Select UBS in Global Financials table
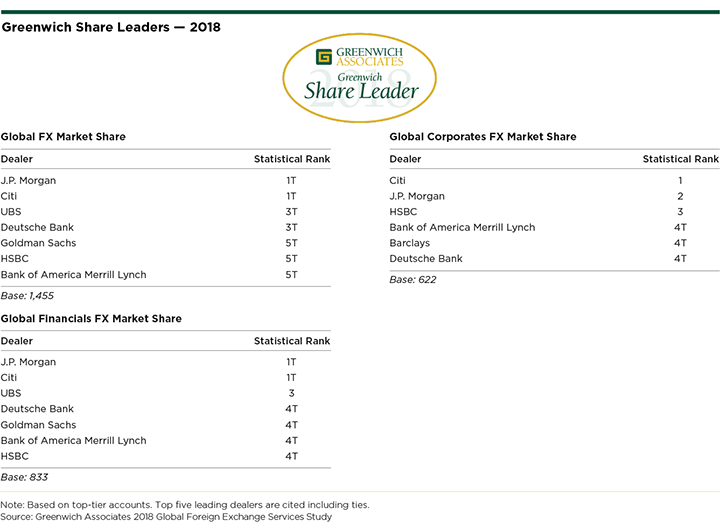 11,393
